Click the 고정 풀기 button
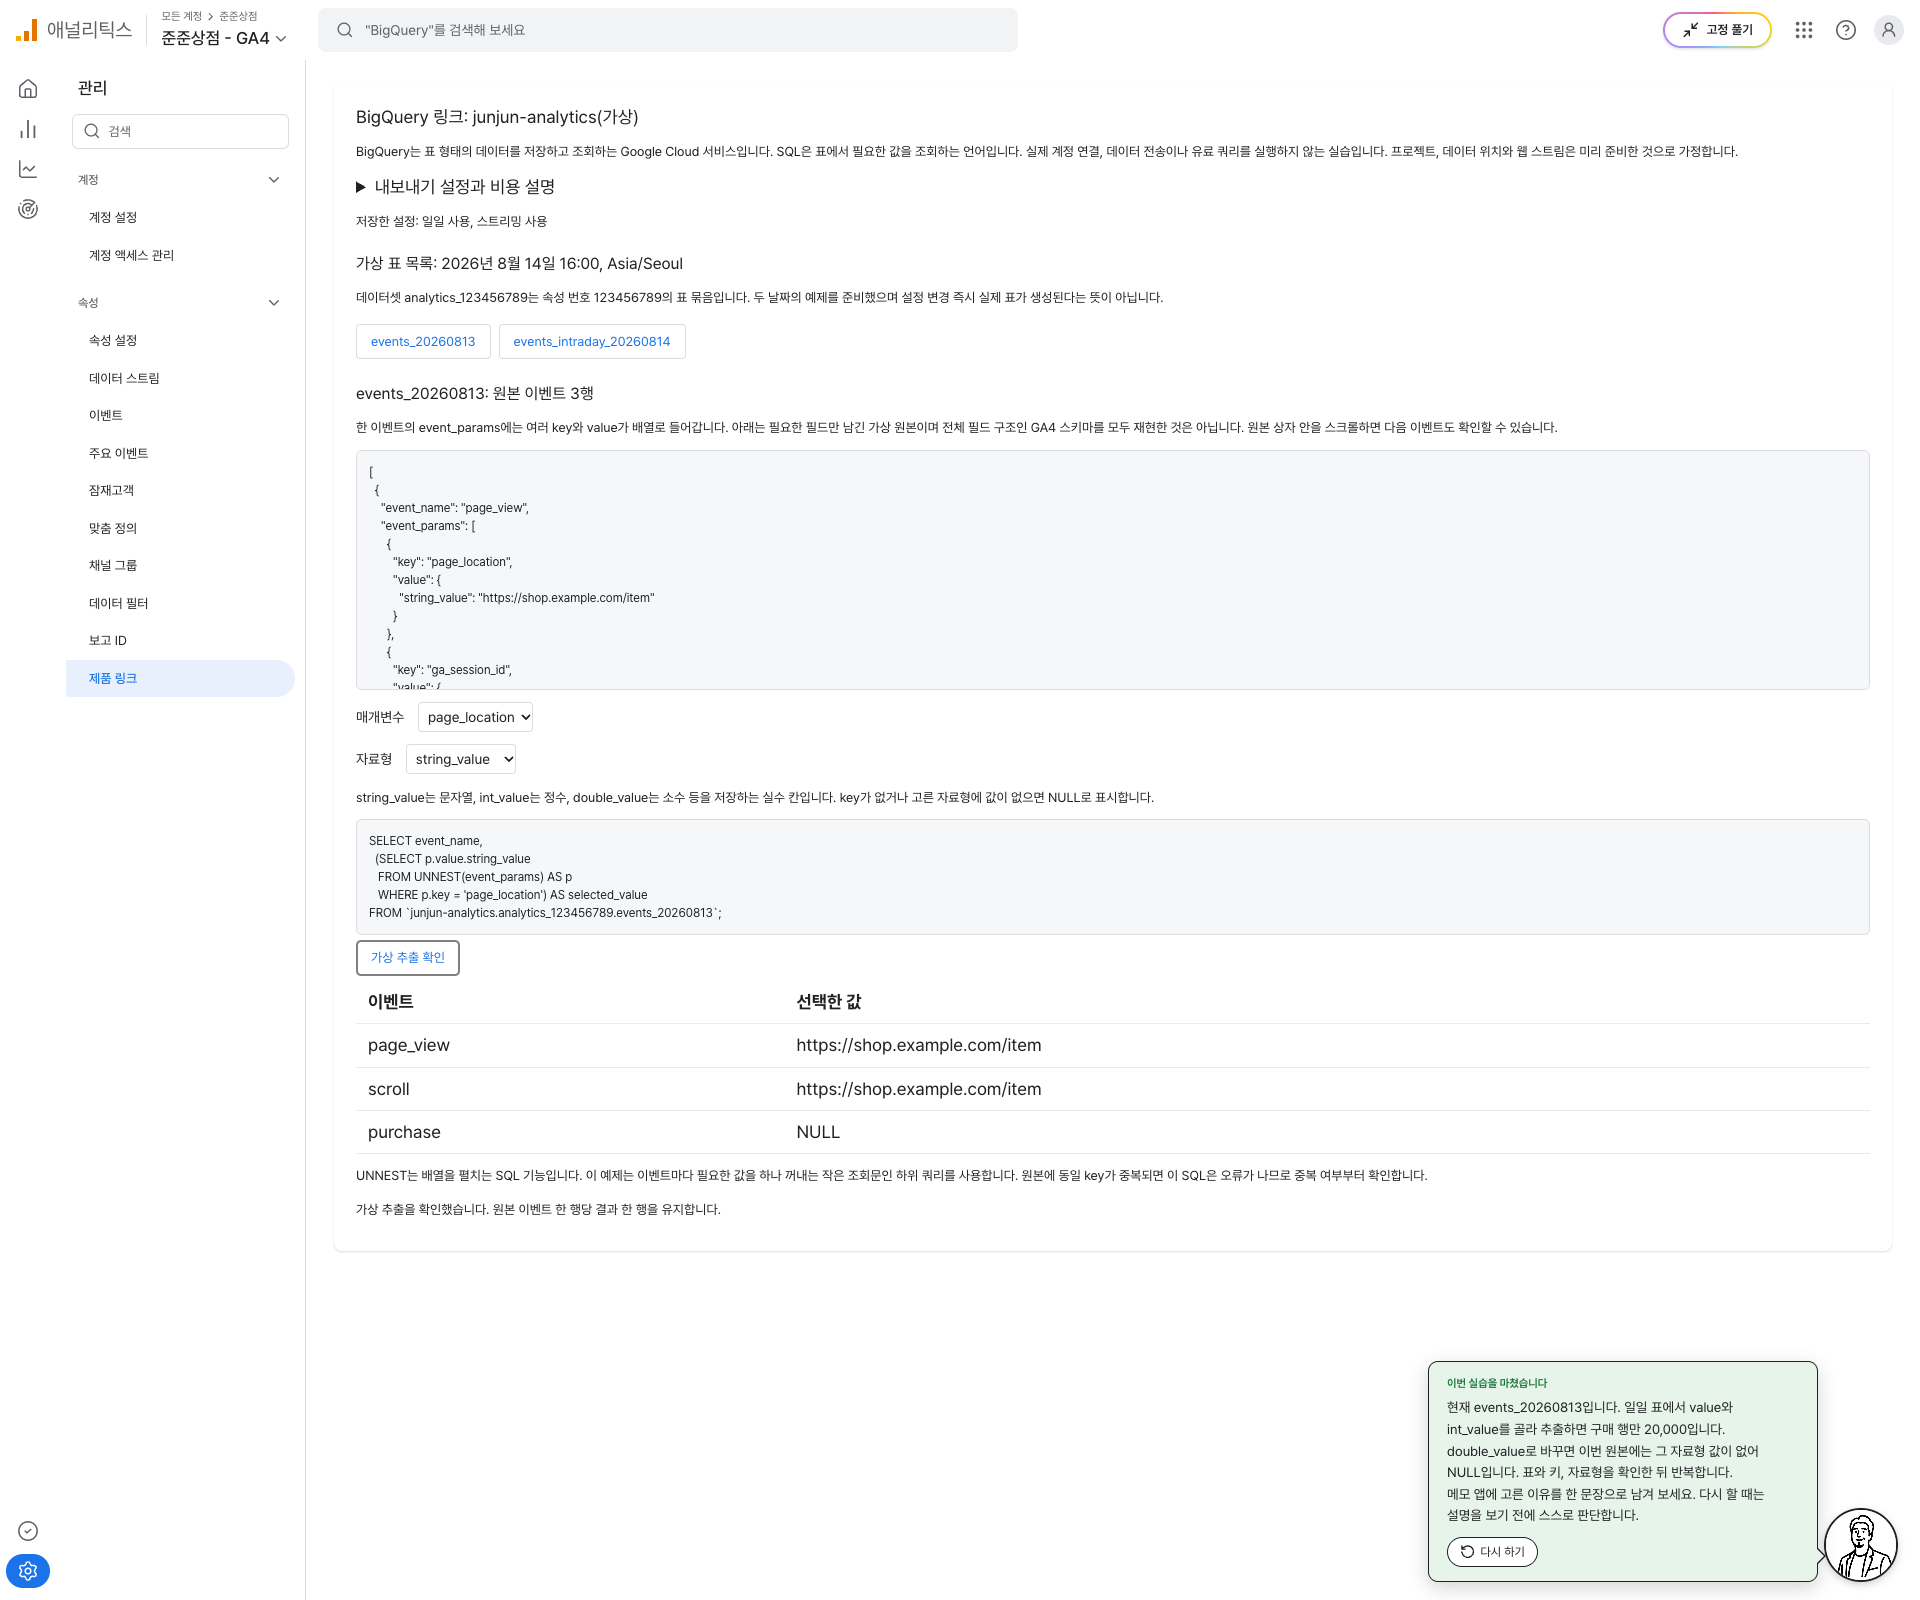This screenshot has width=1920, height=1600. [1717, 30]
